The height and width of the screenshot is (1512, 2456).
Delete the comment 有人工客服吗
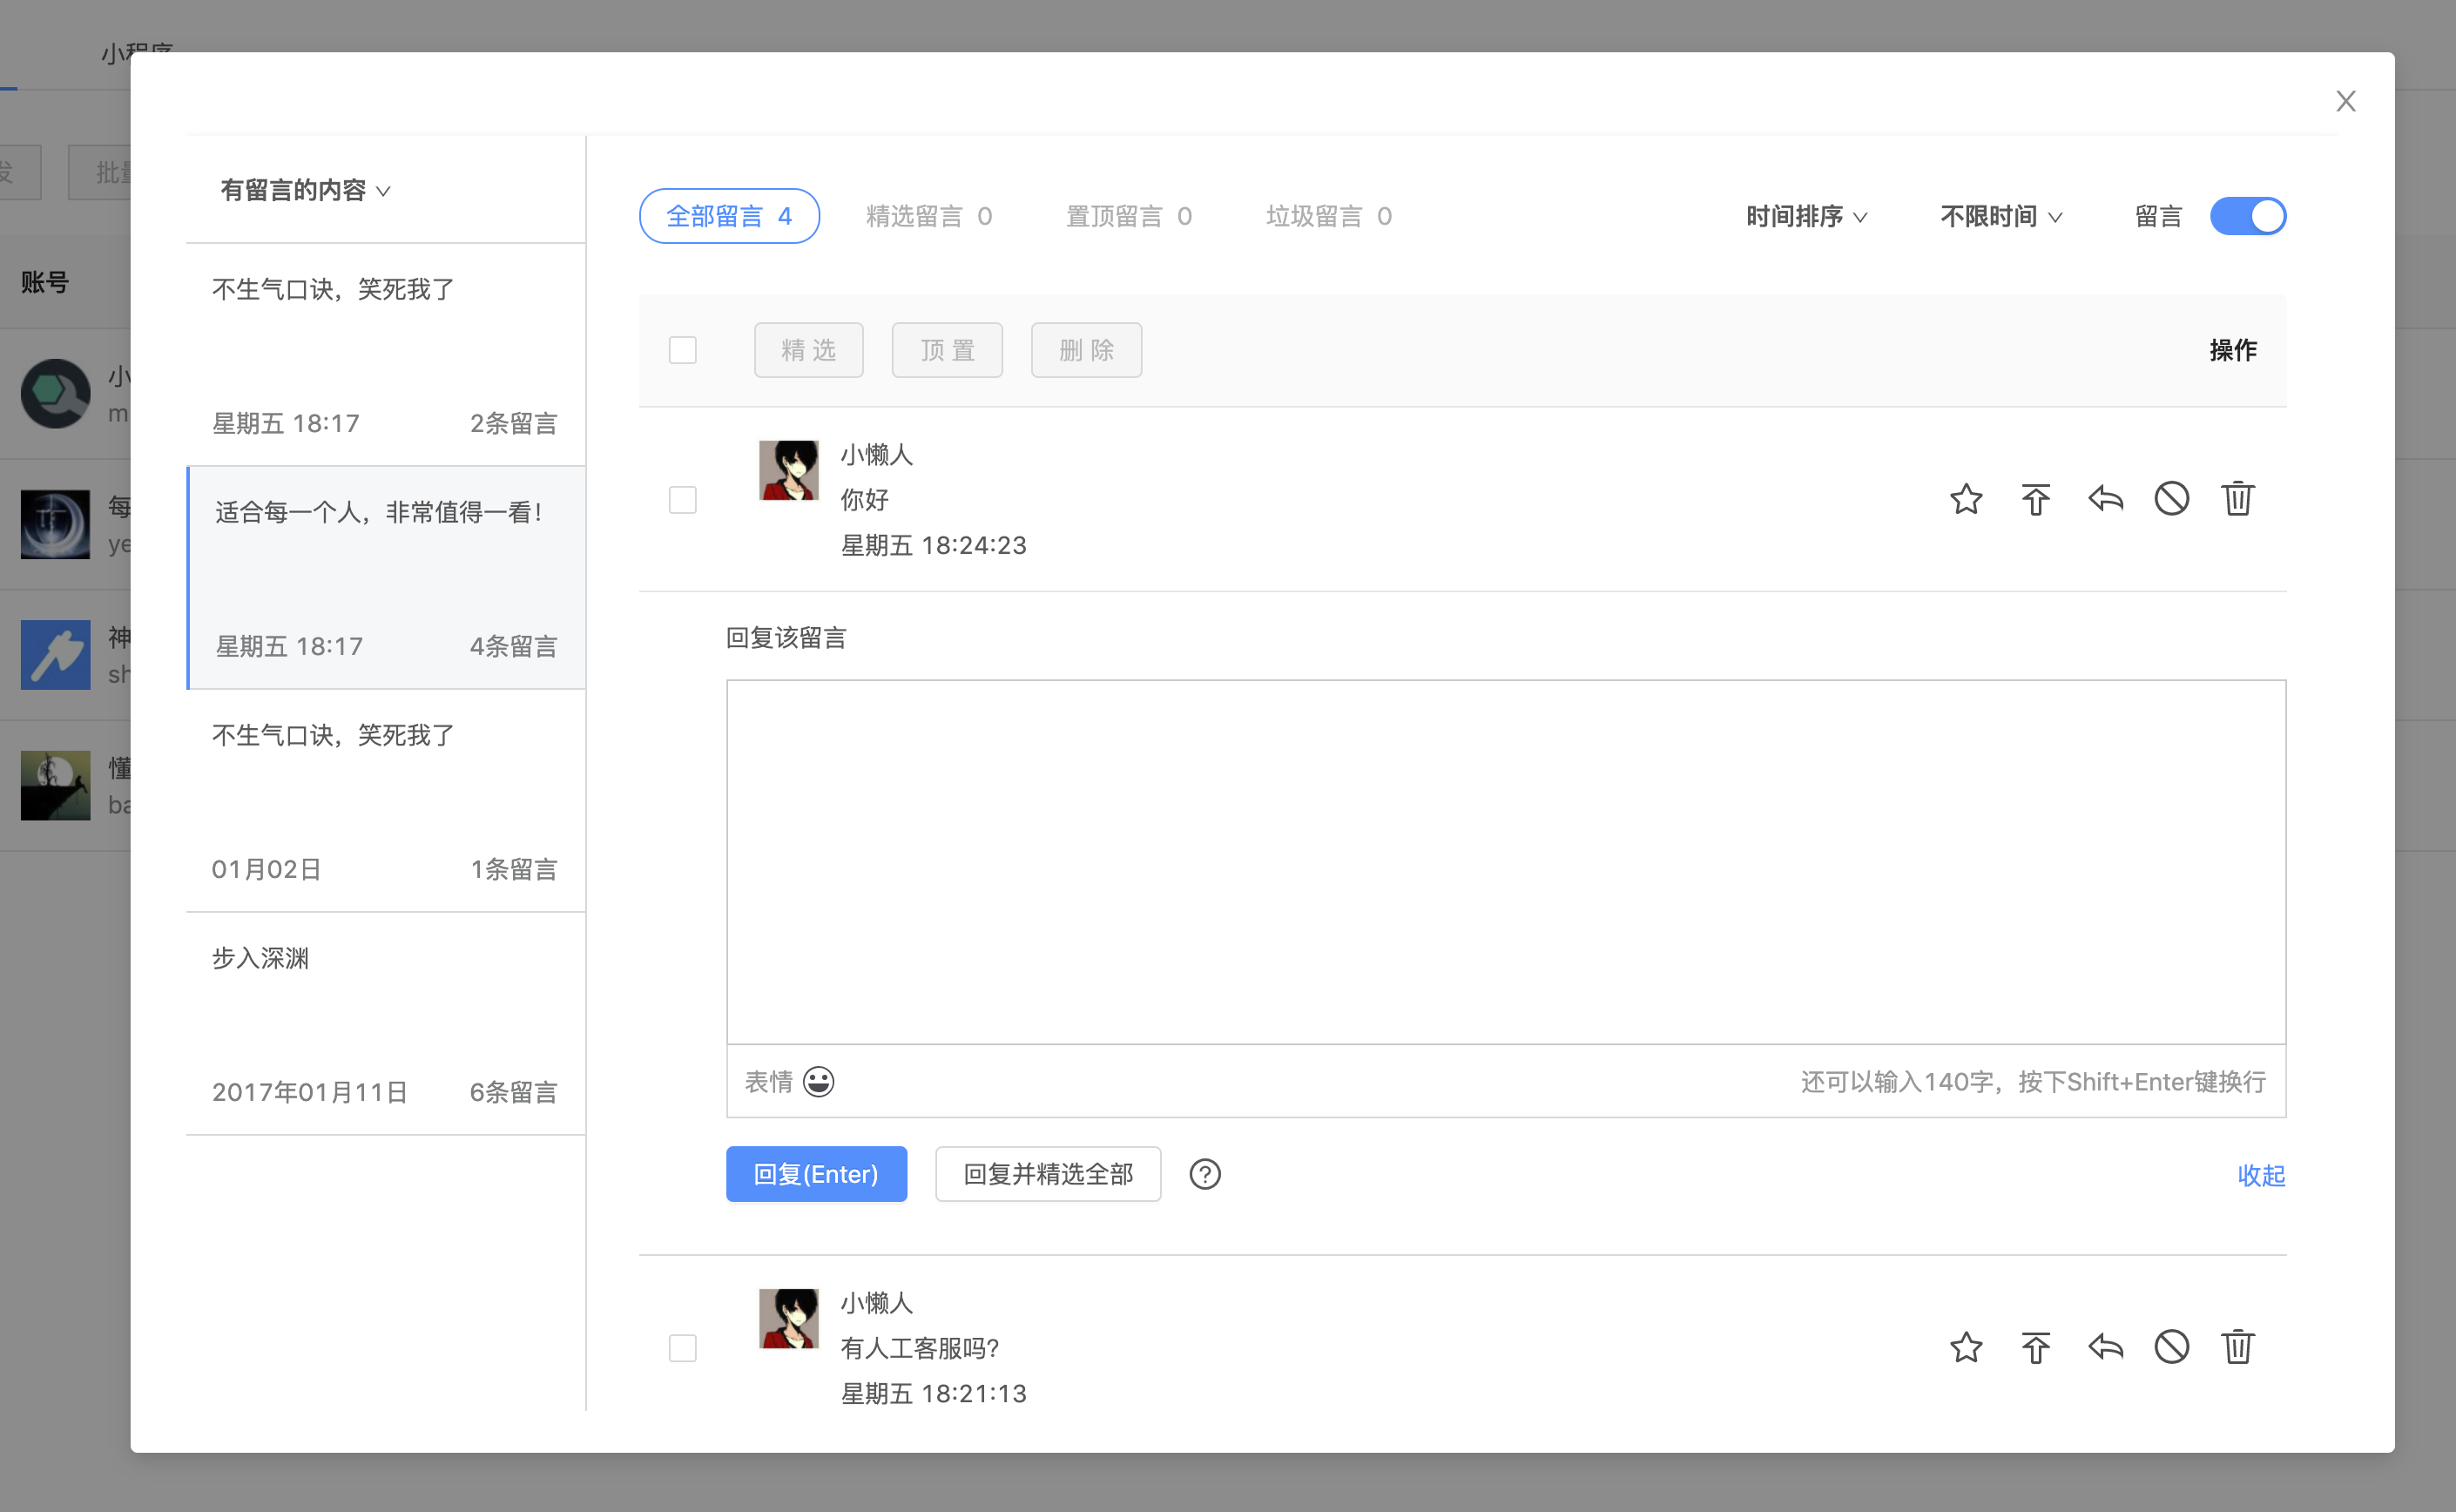click(x=2238, y=1347)
